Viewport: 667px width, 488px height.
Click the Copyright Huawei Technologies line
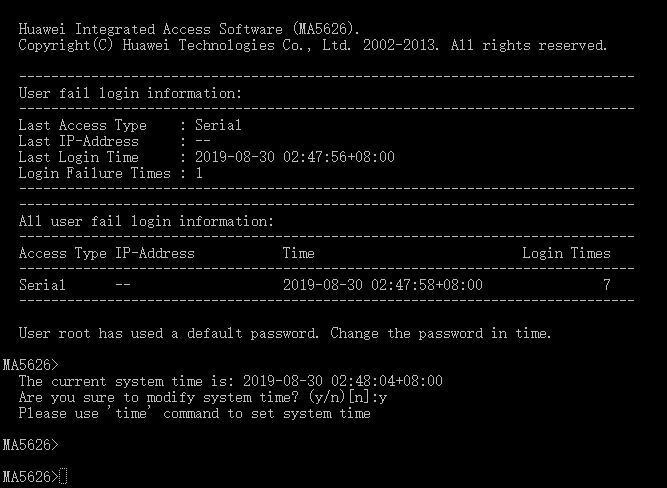click(x=312, y=45)
